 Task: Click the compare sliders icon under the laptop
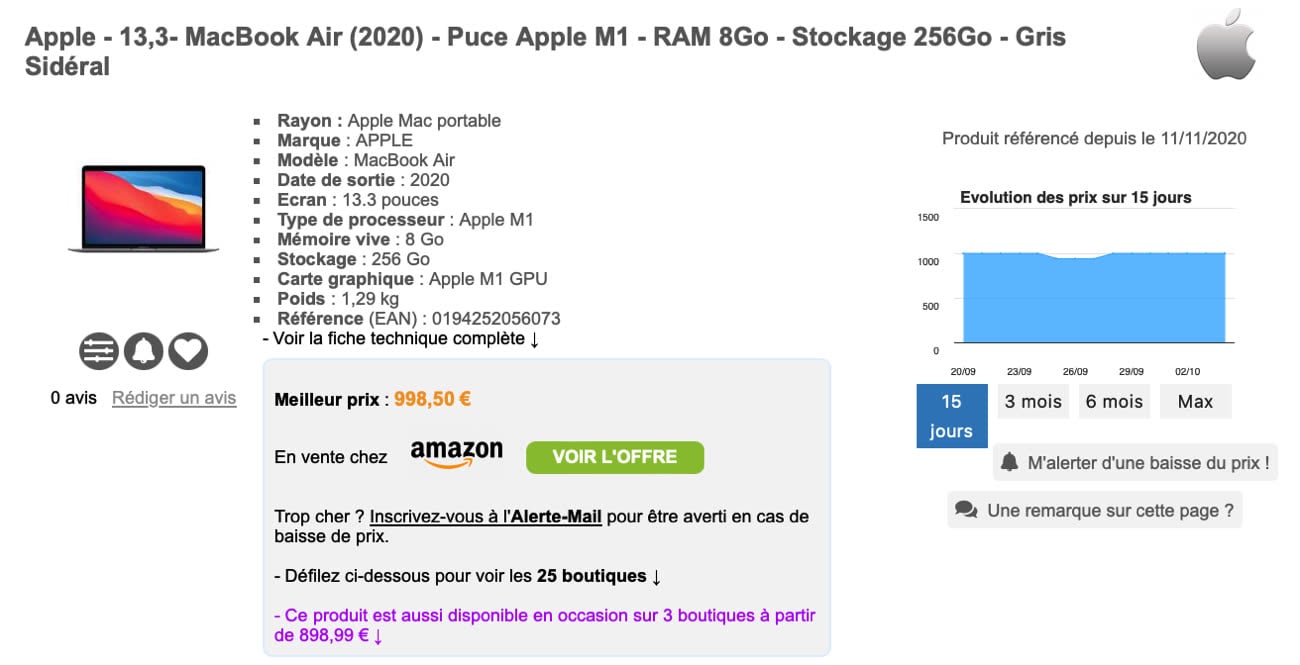(99, 351)
